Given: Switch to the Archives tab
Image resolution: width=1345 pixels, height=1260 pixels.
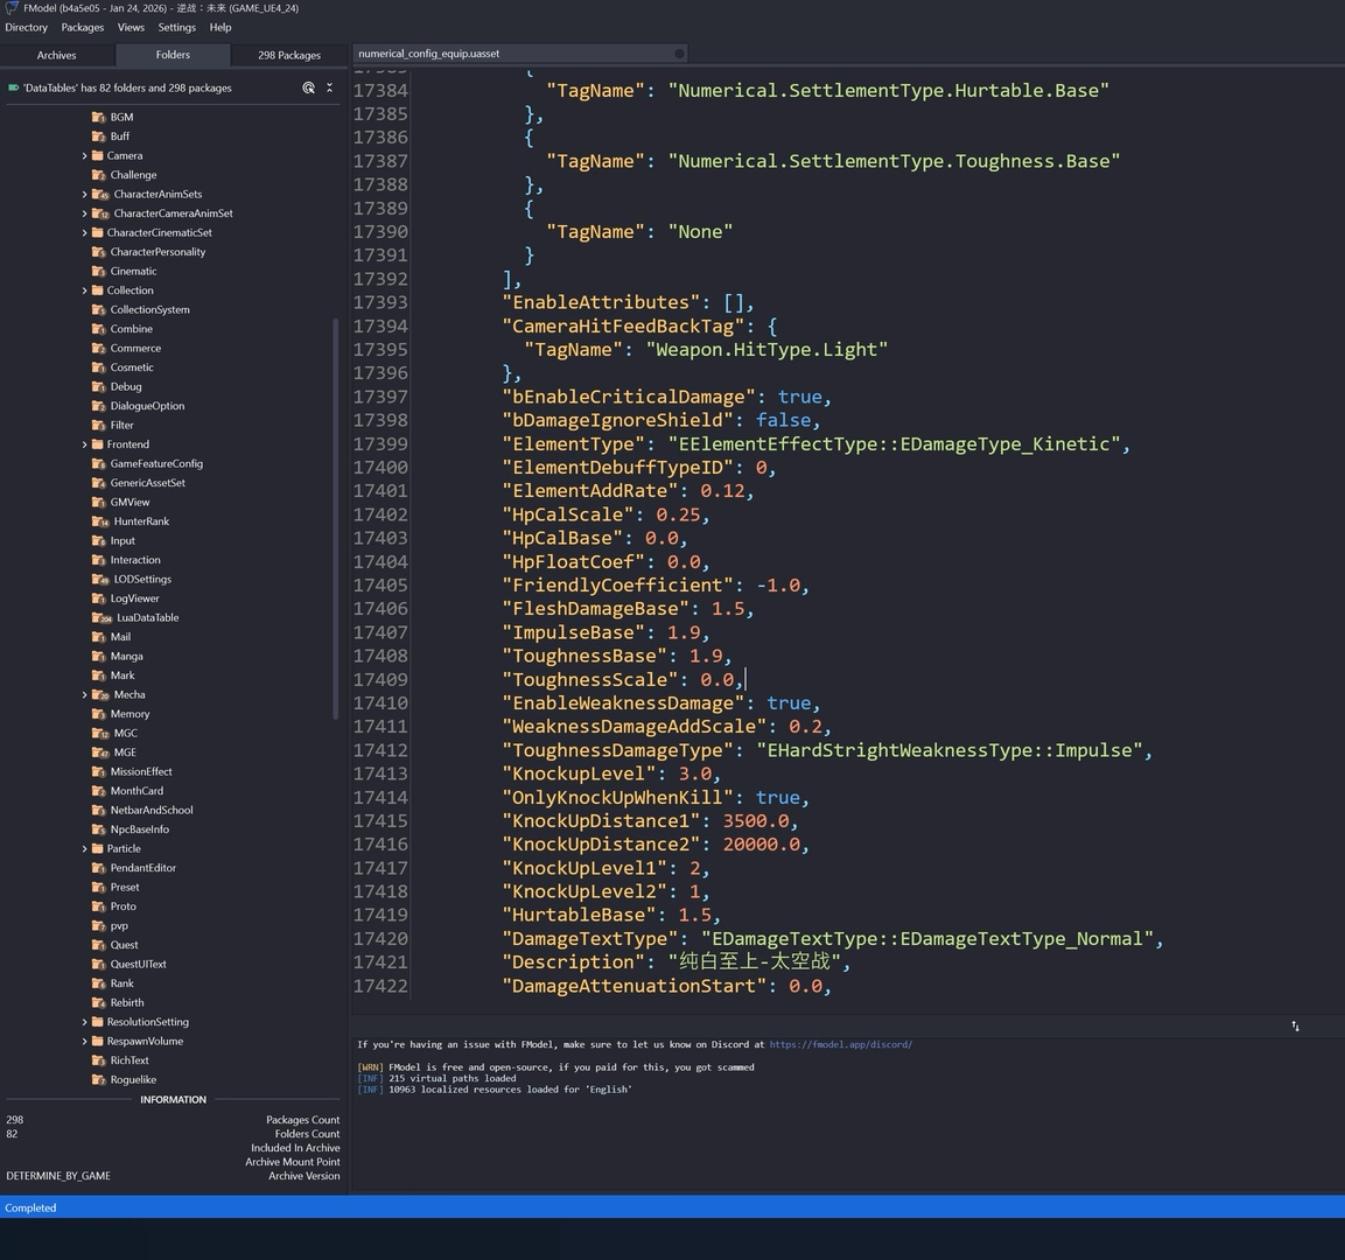Looking at the screenshot, I should (x=56, y=55).
